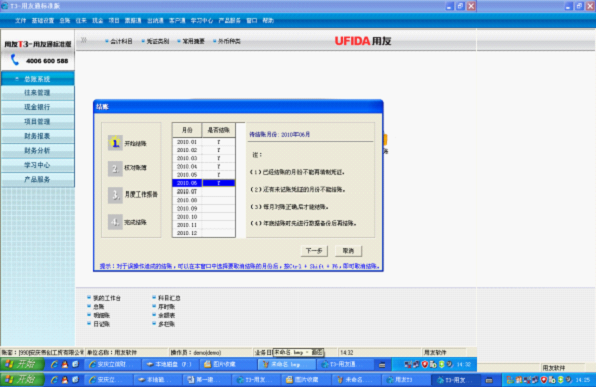The width and height of the screenshot is (596, 387).
Task: Click the blue phone icon beside 4006 600 588
Action: click(x=15, y=60)
